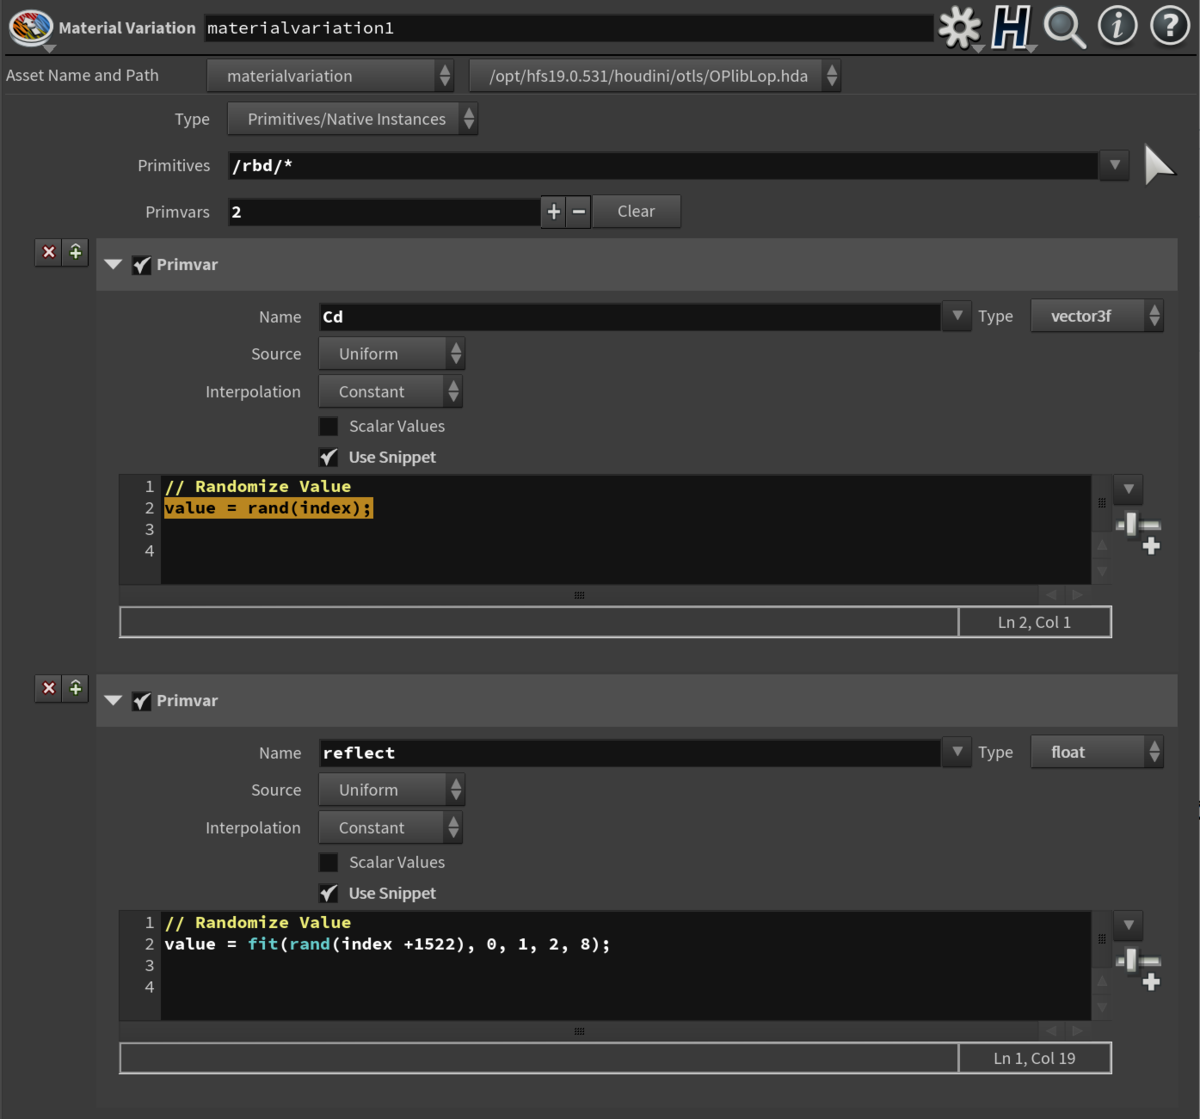The width and height of the screenshot is (1200, 1119).
Task: Click the node name field materialvariation1
Action: [x=568, y=28]
